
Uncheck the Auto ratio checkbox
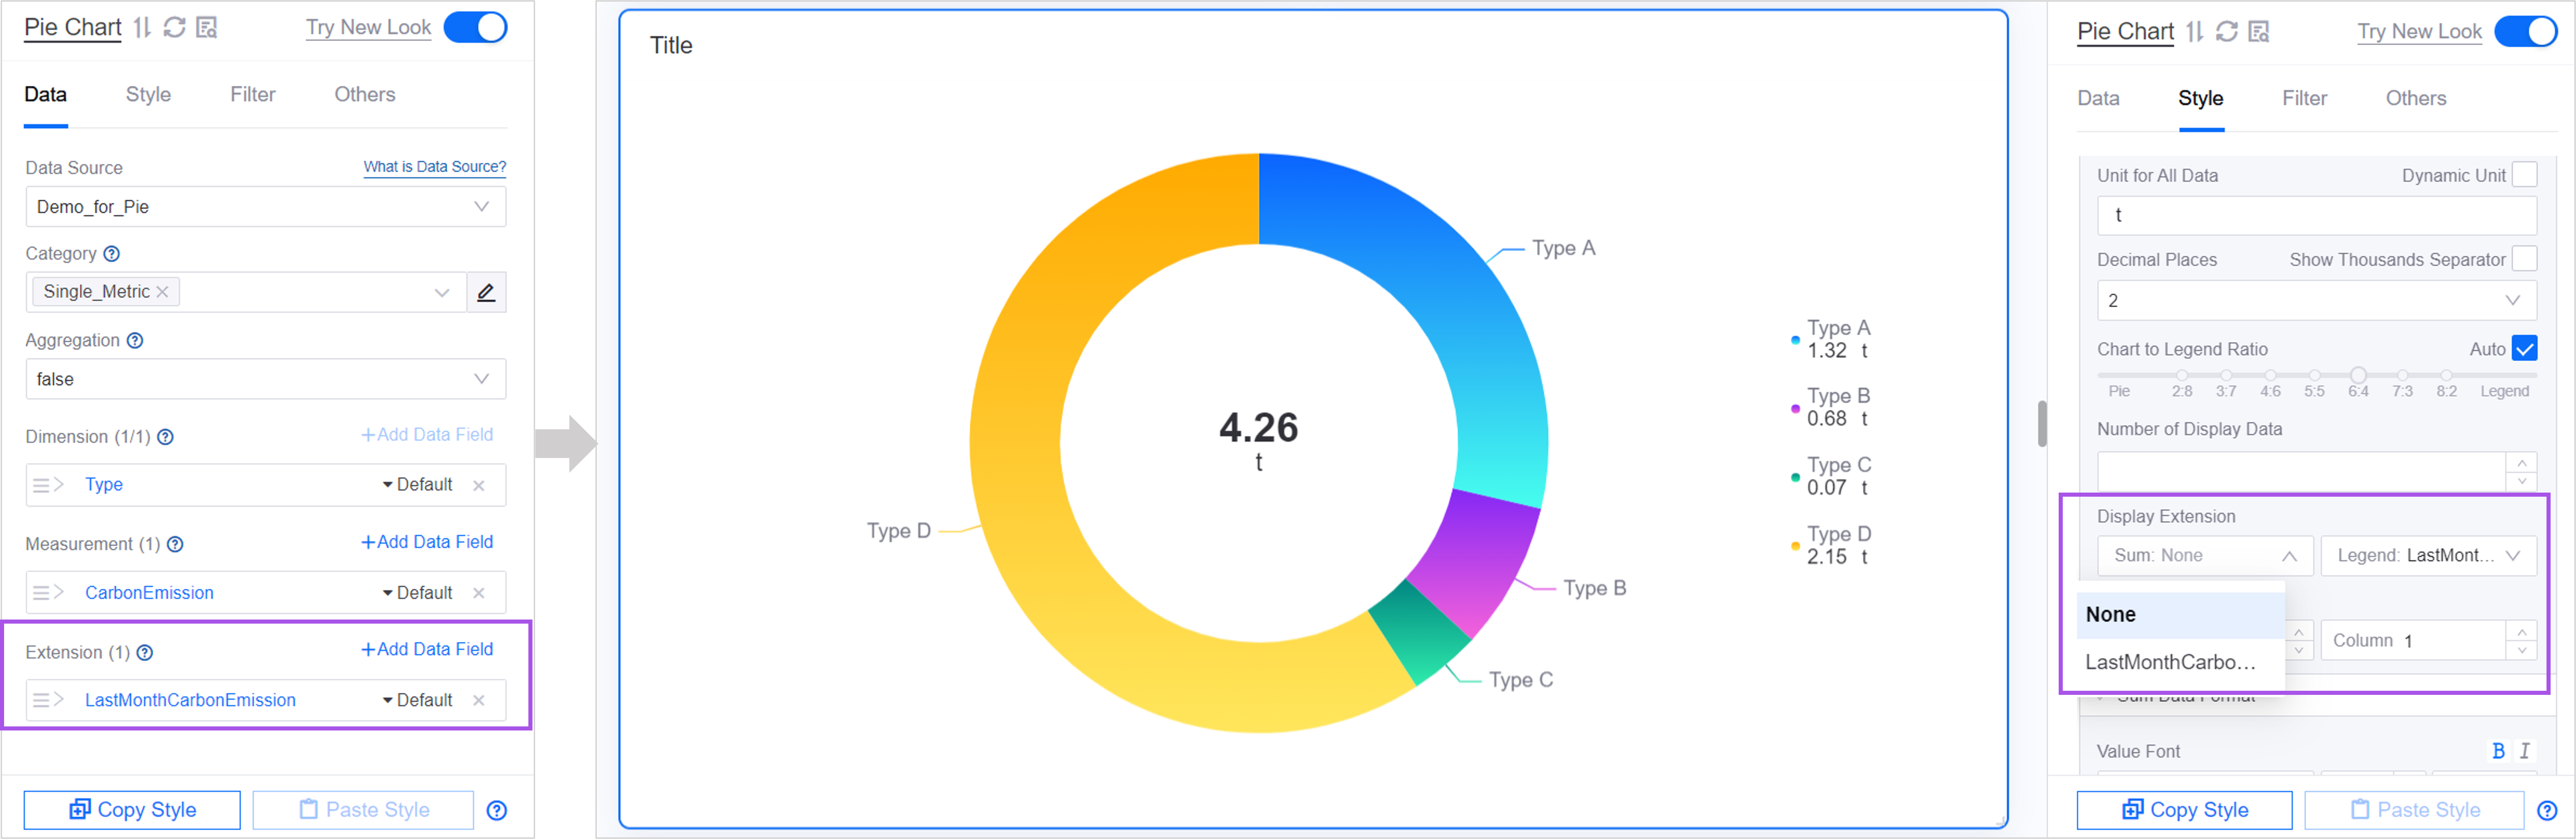[x=2524, y=349]
